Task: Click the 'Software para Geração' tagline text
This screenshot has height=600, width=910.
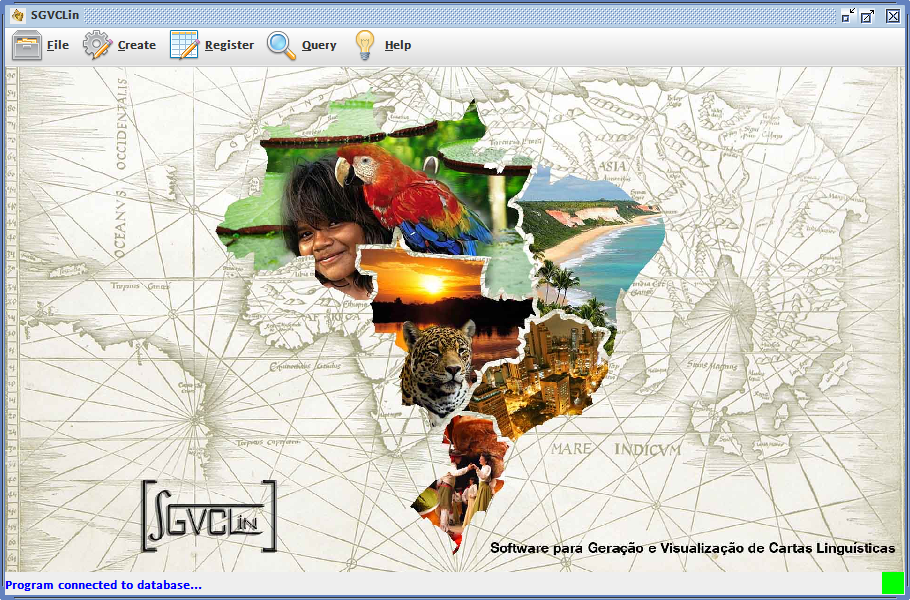Action: (x=692, y=548)
